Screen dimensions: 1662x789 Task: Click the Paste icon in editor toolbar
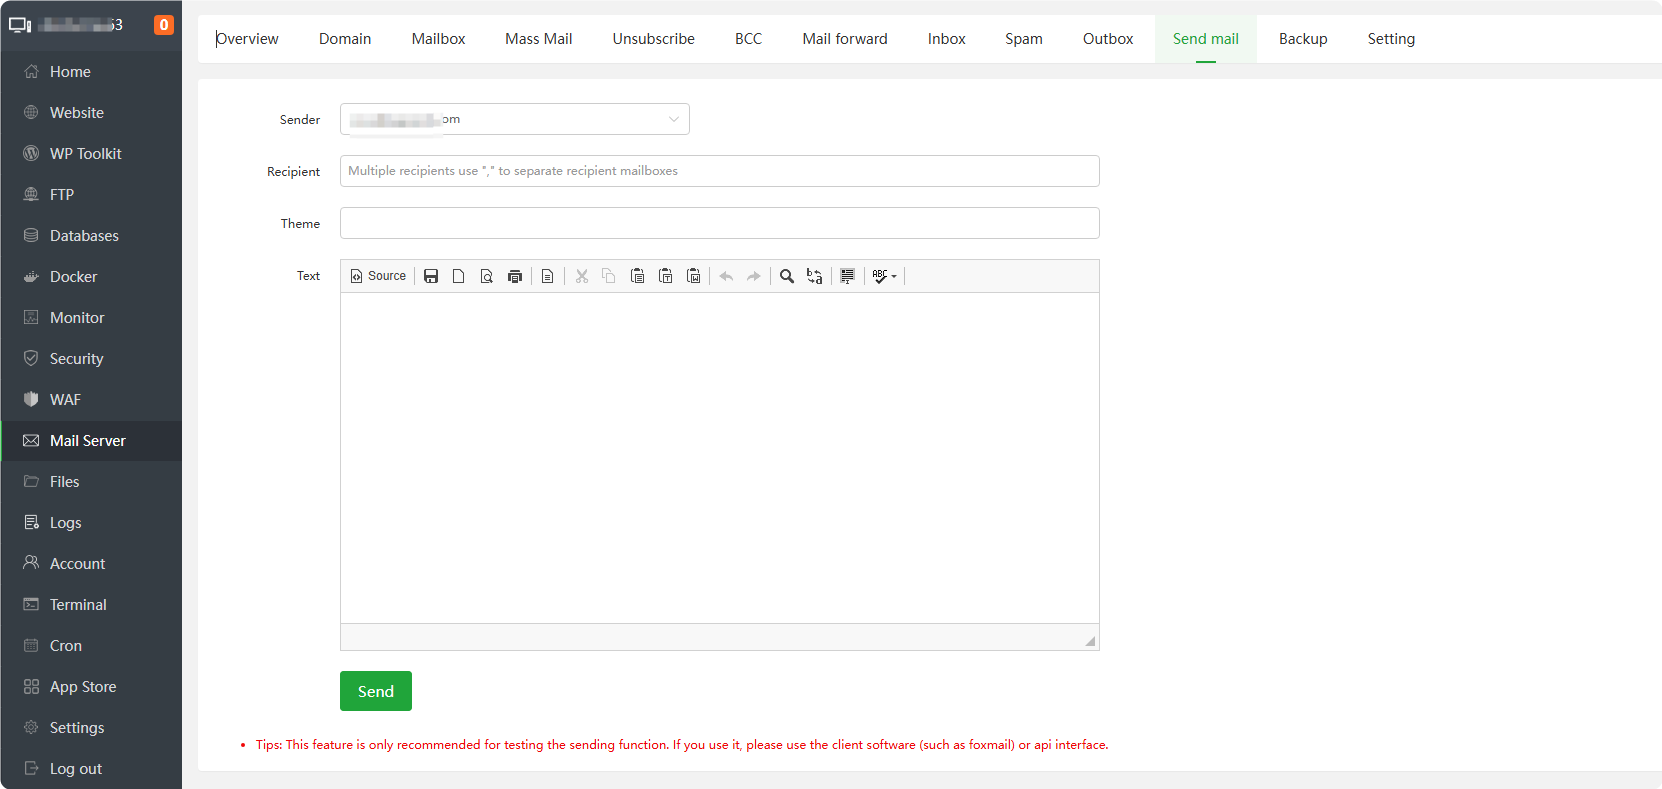click(x=637, y=276)
